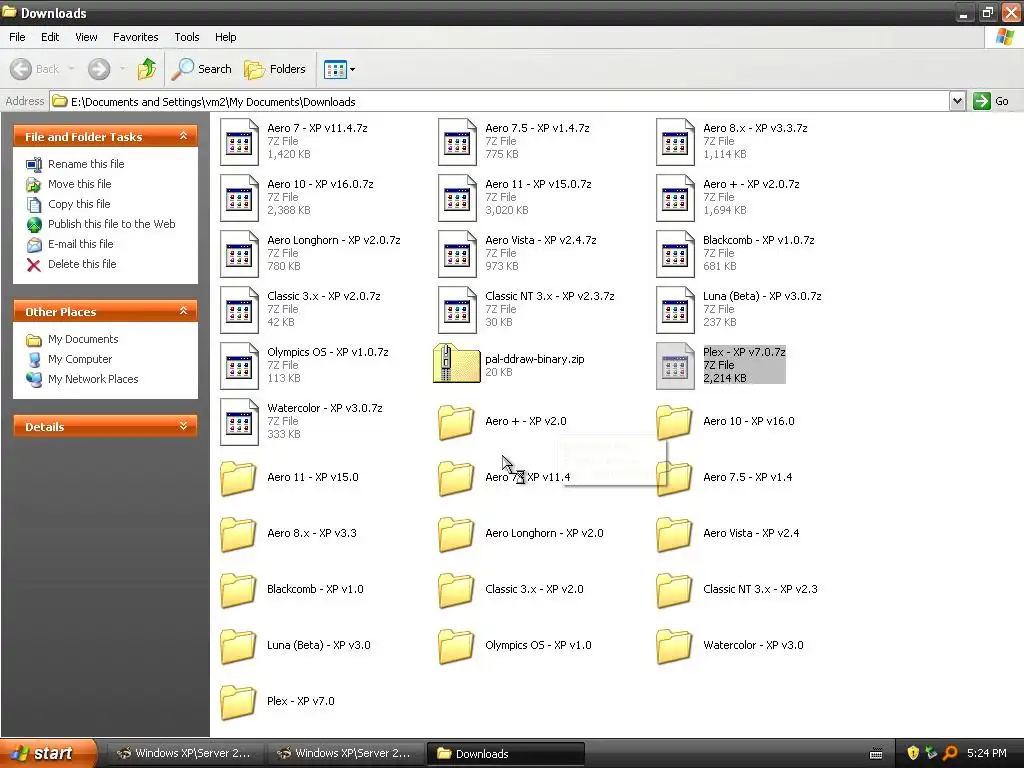Select Aero 7.5 - XP v1.4.7z file icon
Screen dimensions: 1024x768
457,142
